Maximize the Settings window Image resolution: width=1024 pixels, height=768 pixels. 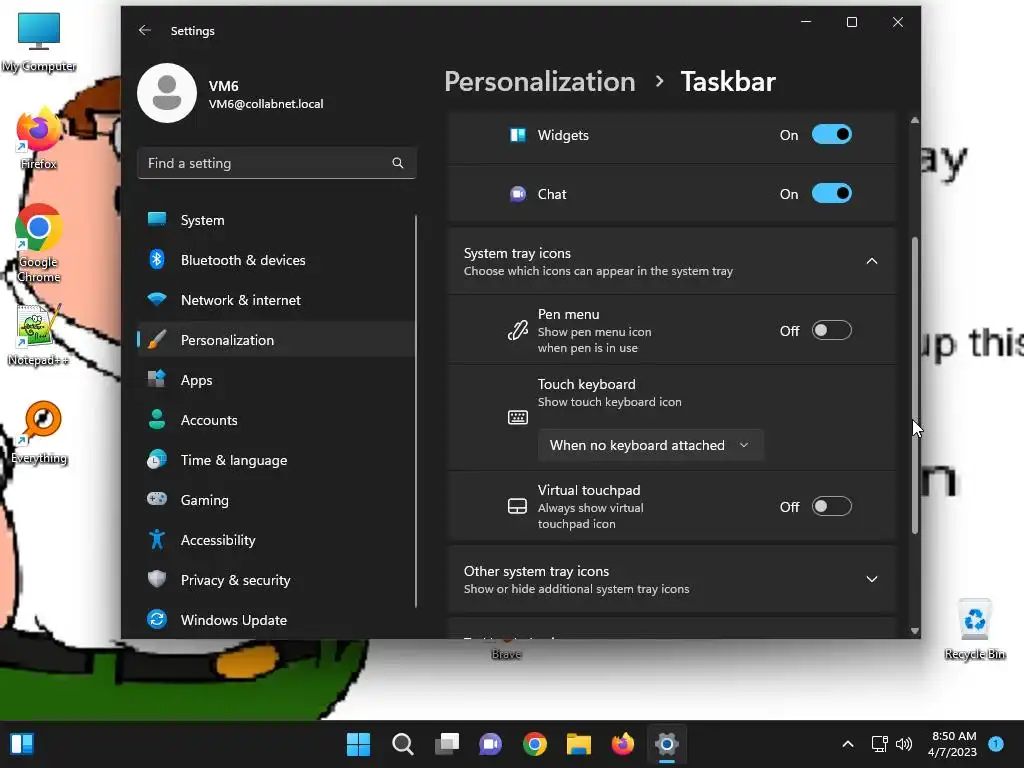click(x=852, y=22)
